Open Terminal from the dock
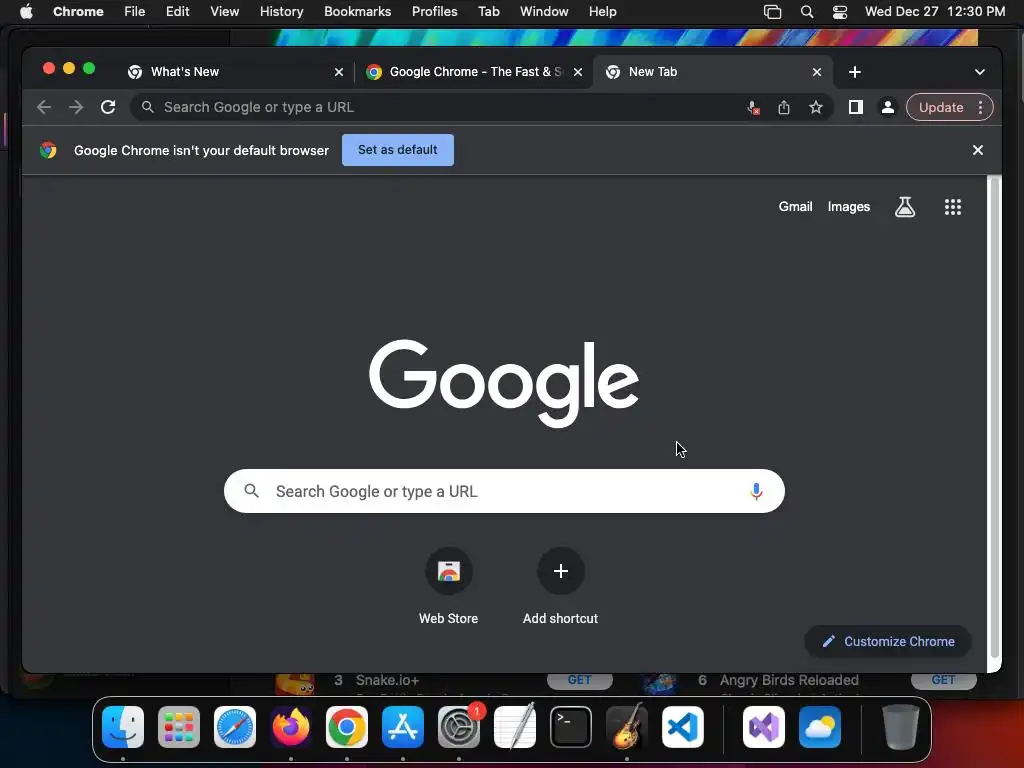Viewport: 1024px width, 768px height. point(571,727)
